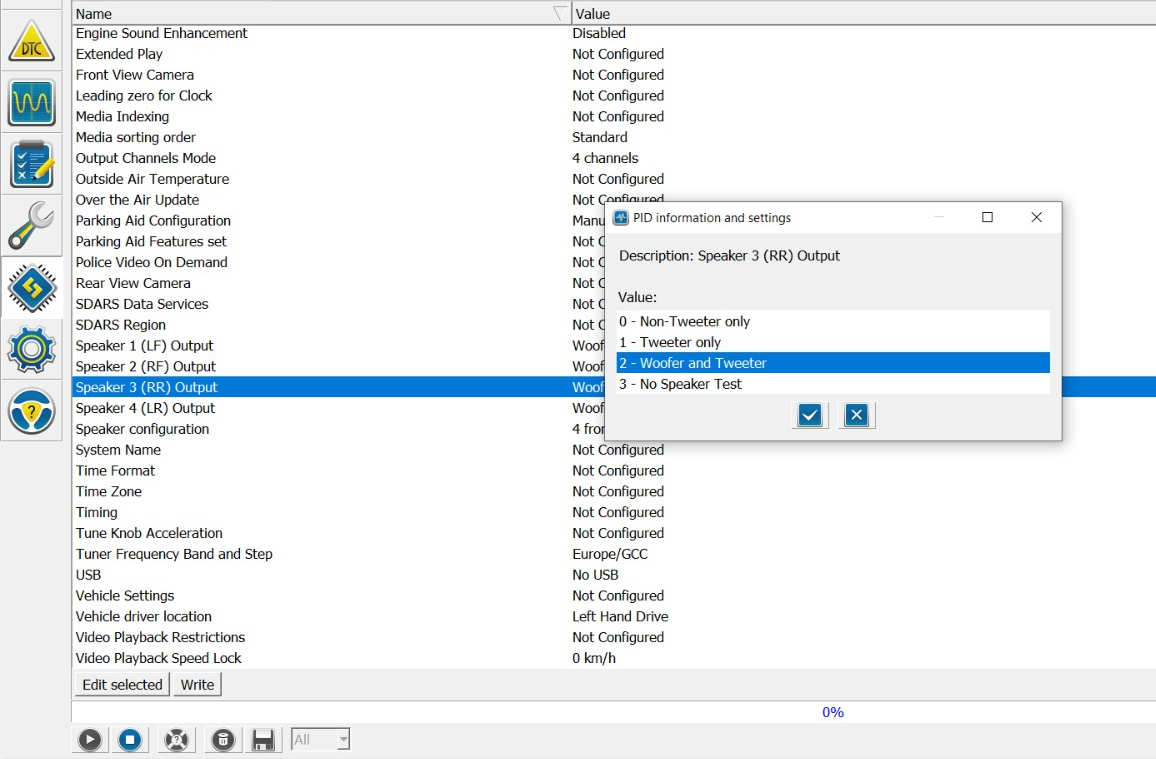
Task: Select '0 - Non-Tweeter only' option
Action: click(x=832, y=321)
